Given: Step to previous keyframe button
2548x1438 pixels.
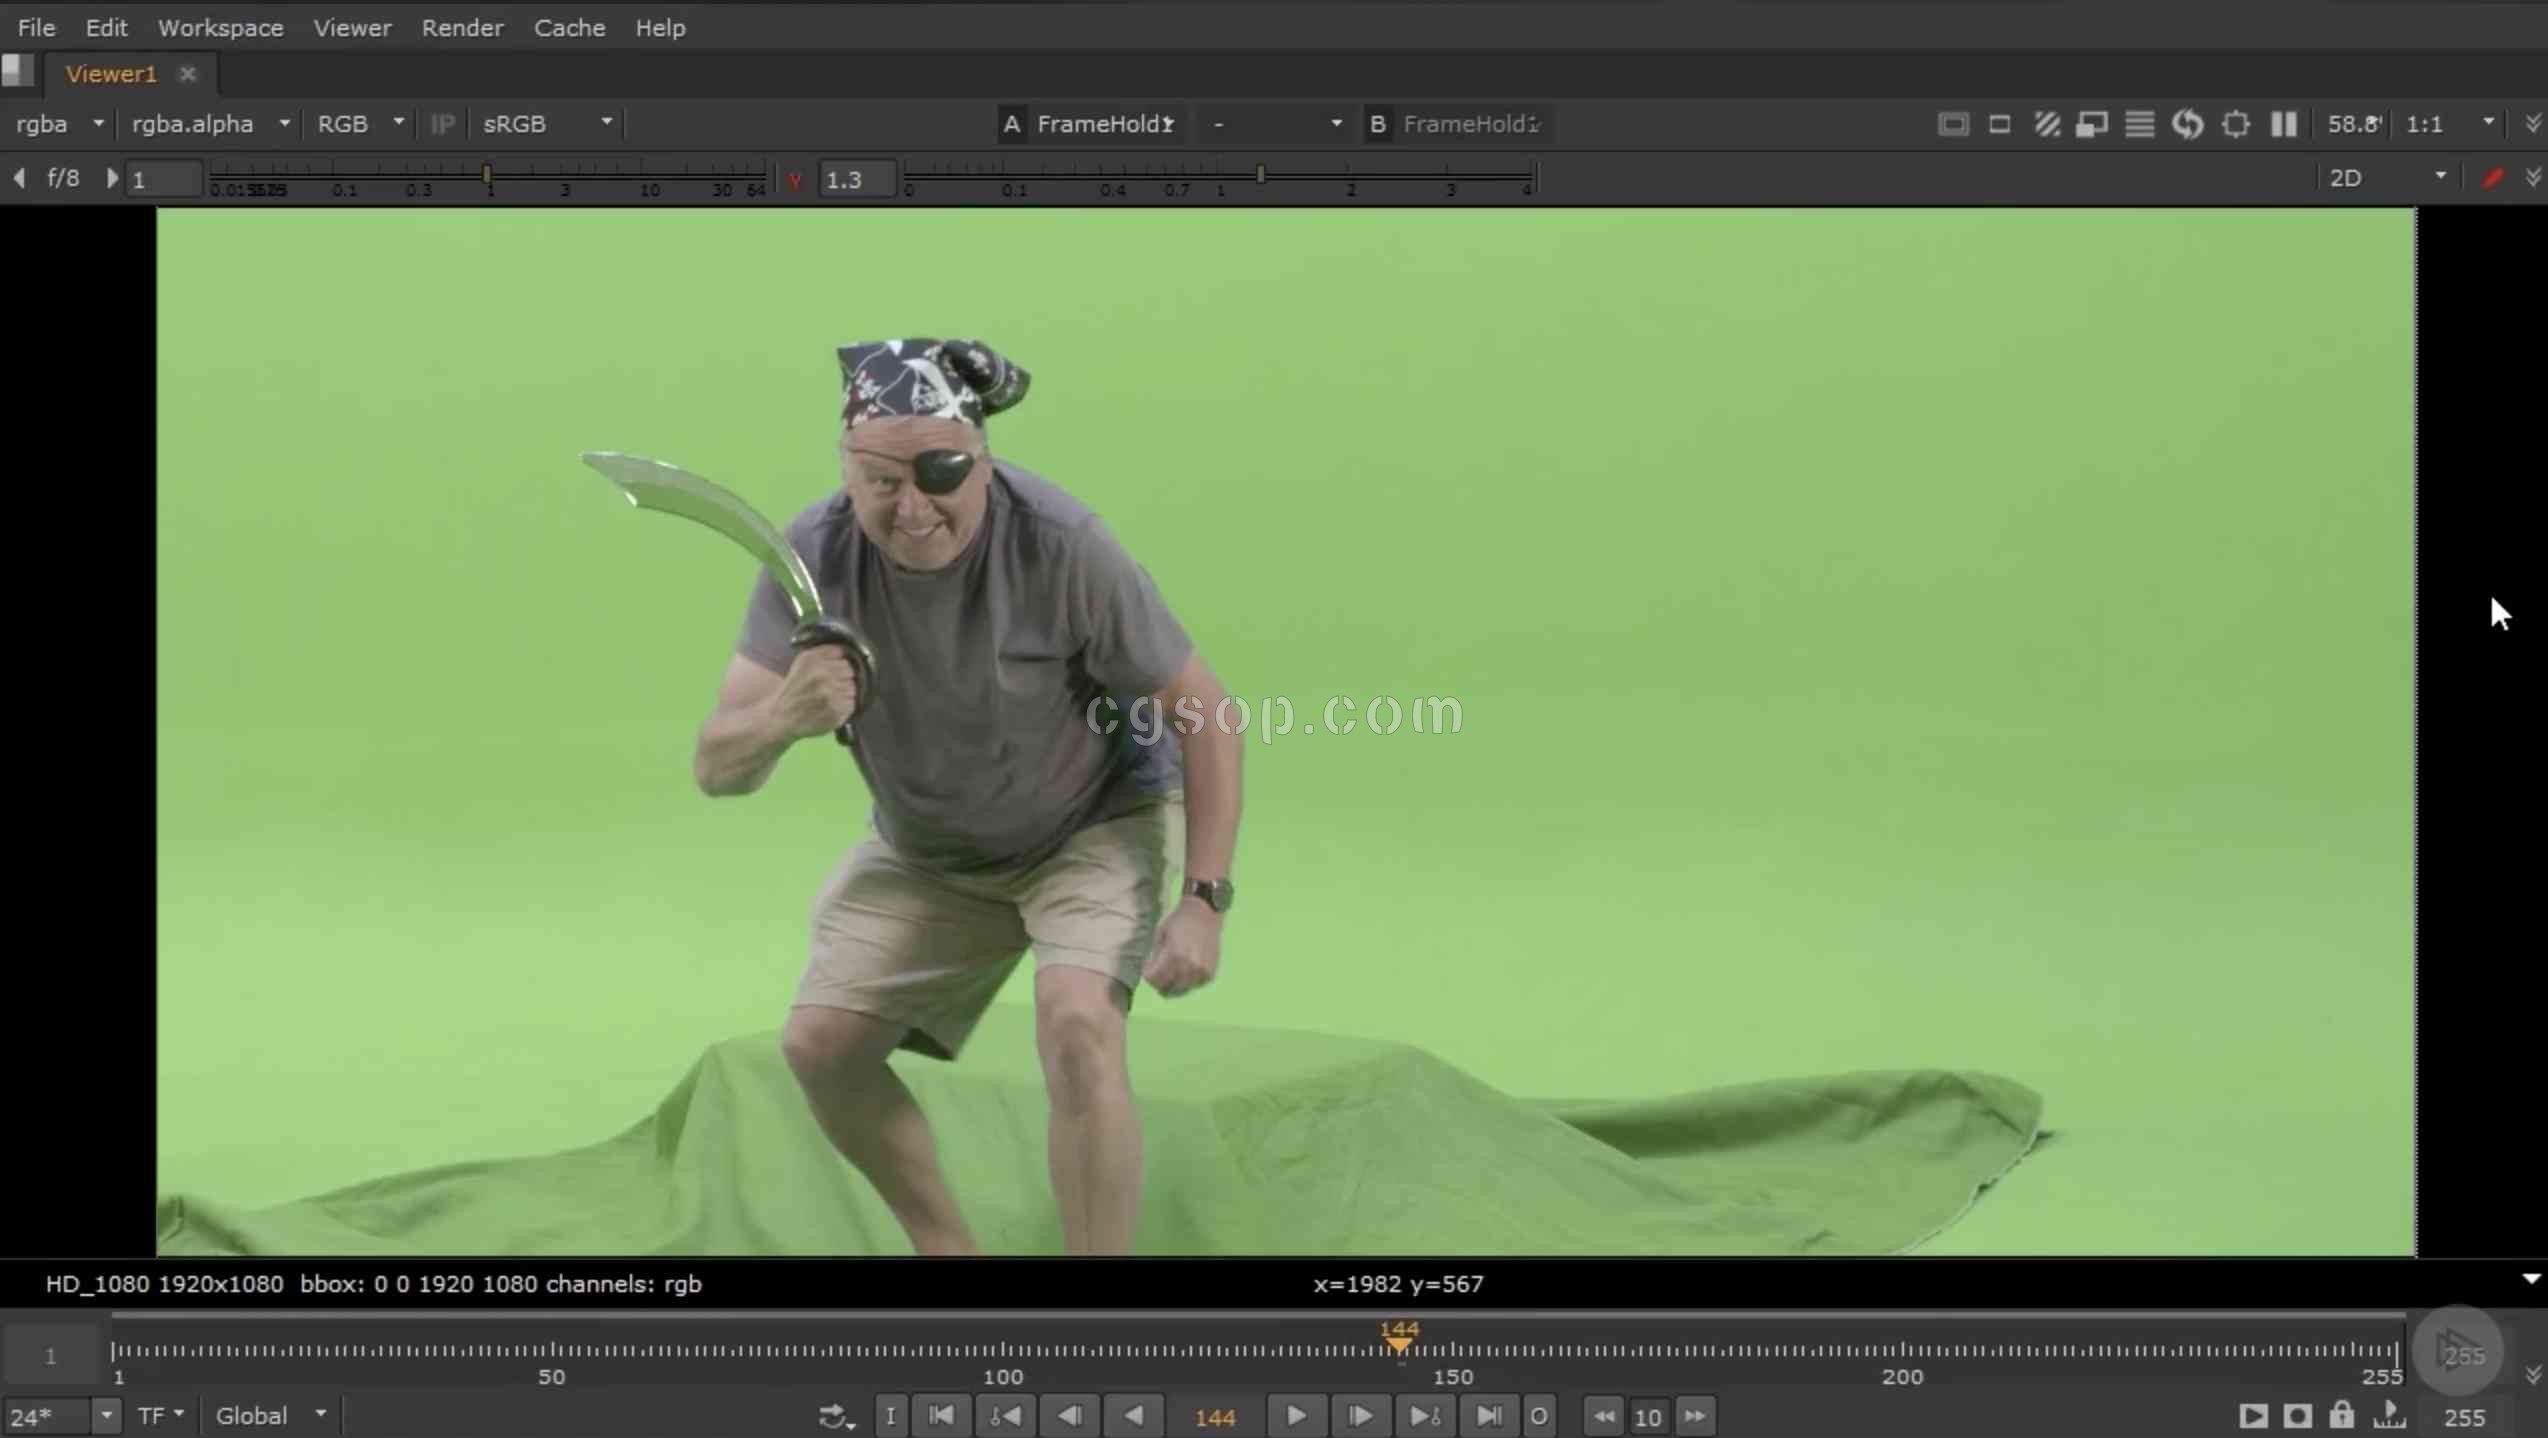Looking at the screenshot, I should [x=1005, y=1416].
